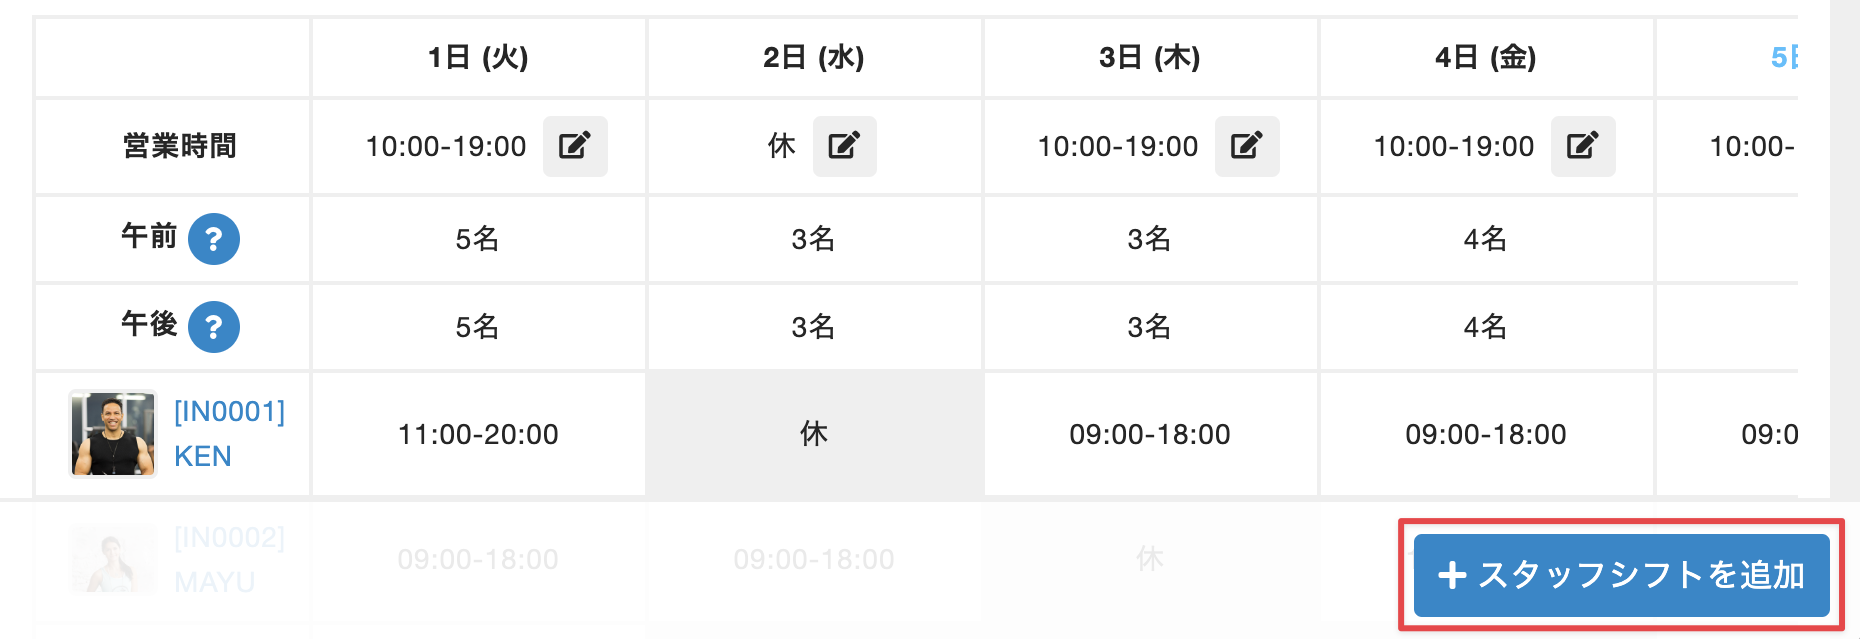Edit business hours for 3日 (木)

pyautogui.click(x=1247, y=146)
